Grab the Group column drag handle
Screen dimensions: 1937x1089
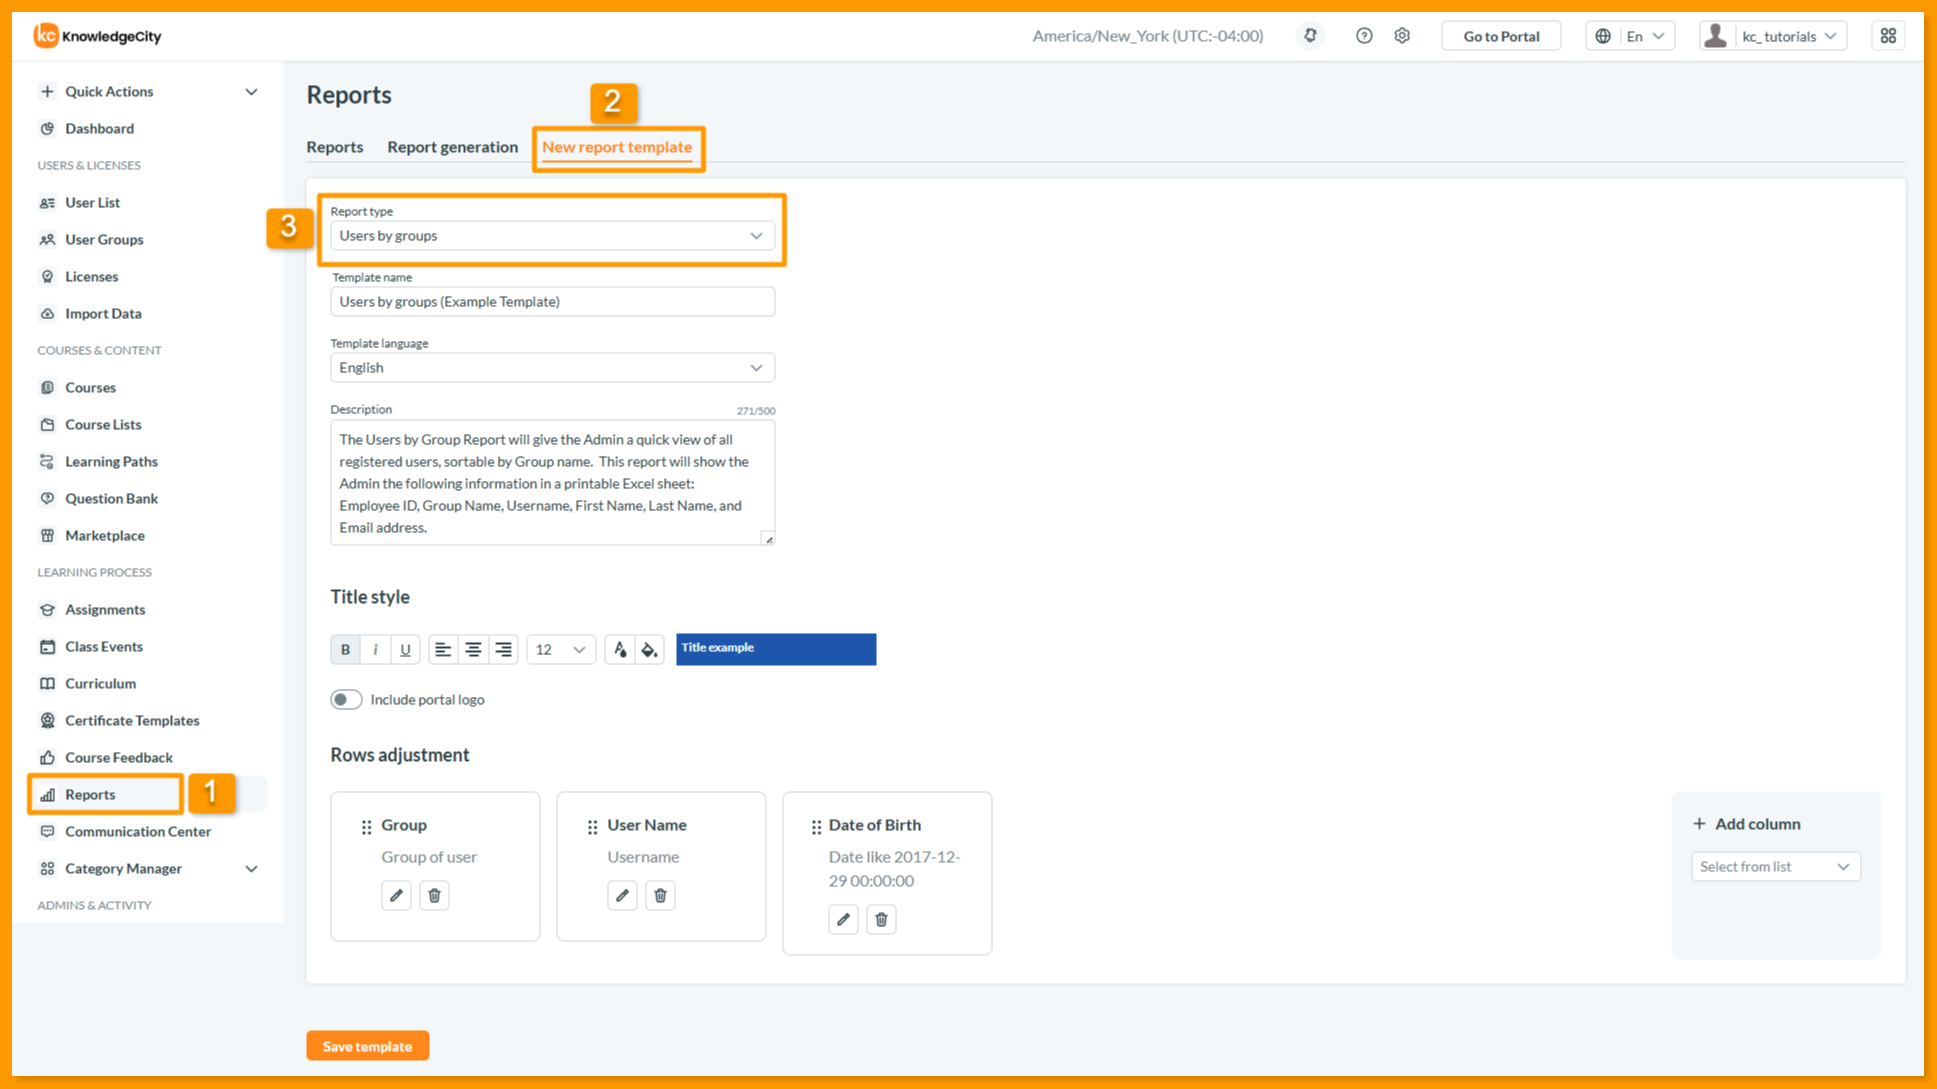[366, 827]
